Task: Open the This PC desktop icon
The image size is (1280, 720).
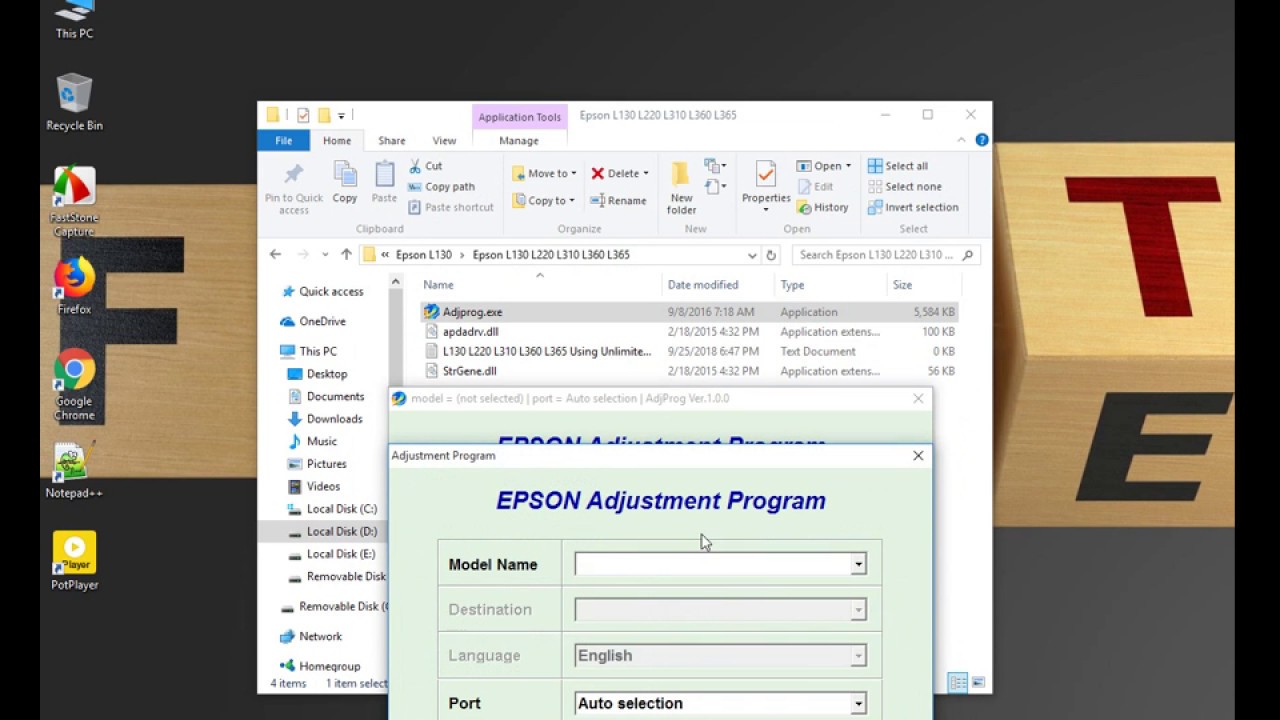Action: coord(74,18)
